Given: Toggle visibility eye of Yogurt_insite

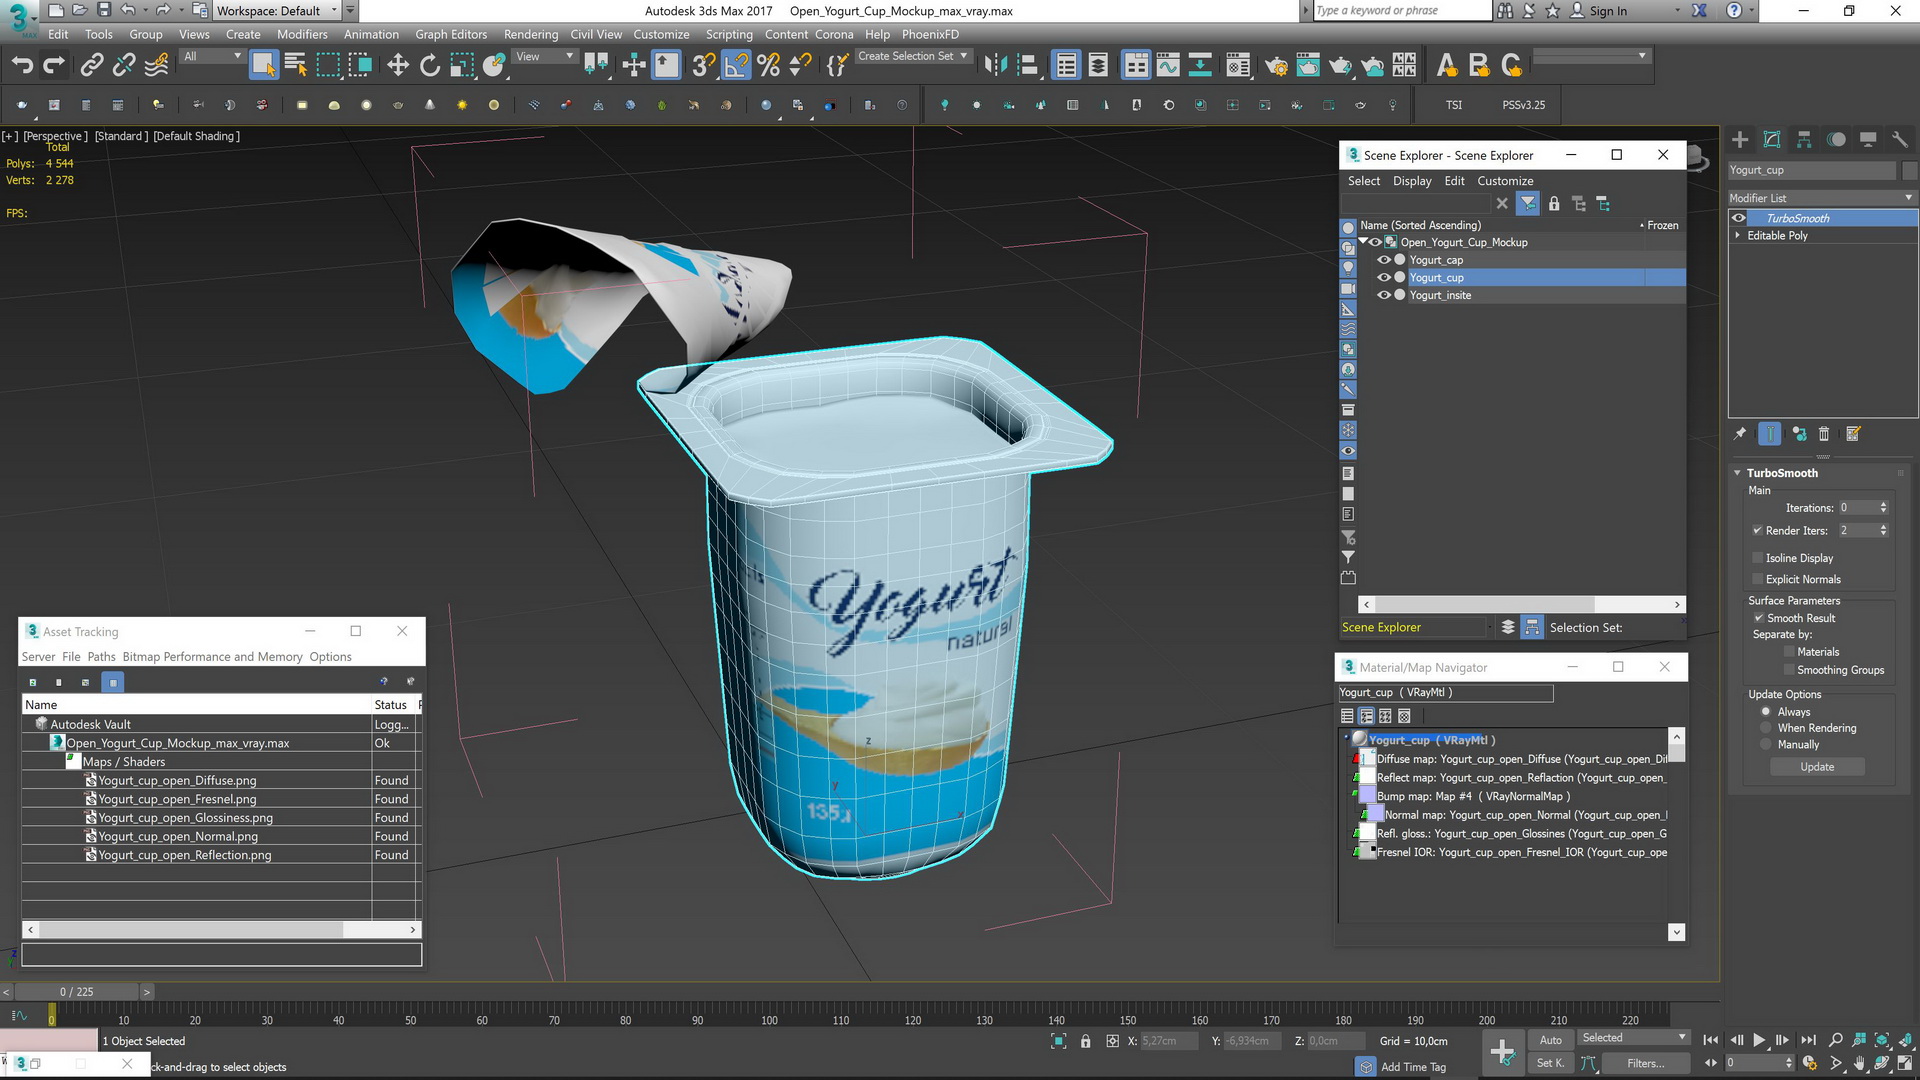Looking at the screenshot, I should click(1384, 295).
